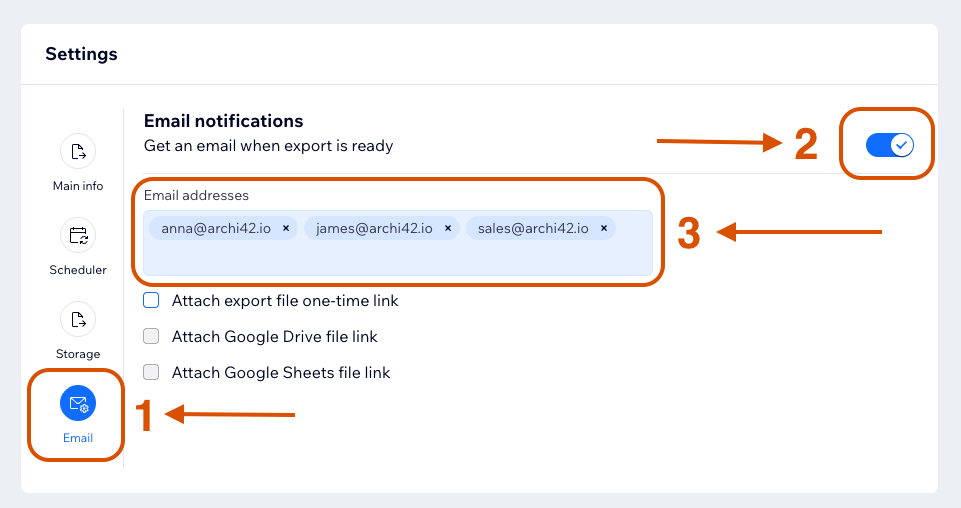961x508 pixels.
Task: Click the Storage label
Action: coord(78,354)
